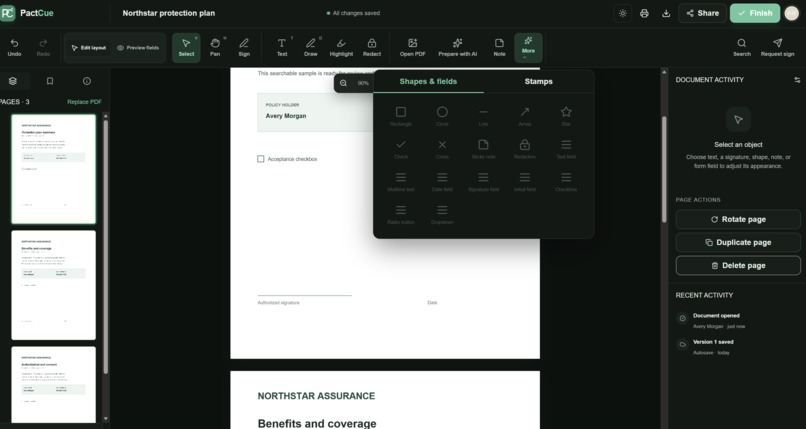806x429 pixels.
Task: Click the Undo icon
Action: 14,43
